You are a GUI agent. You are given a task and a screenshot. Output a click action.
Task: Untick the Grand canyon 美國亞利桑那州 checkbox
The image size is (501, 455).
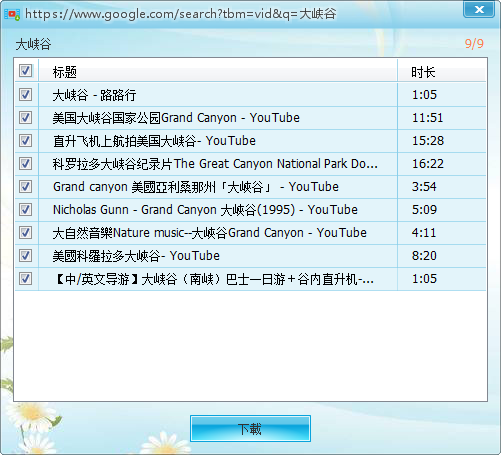[x=25, y=187]
